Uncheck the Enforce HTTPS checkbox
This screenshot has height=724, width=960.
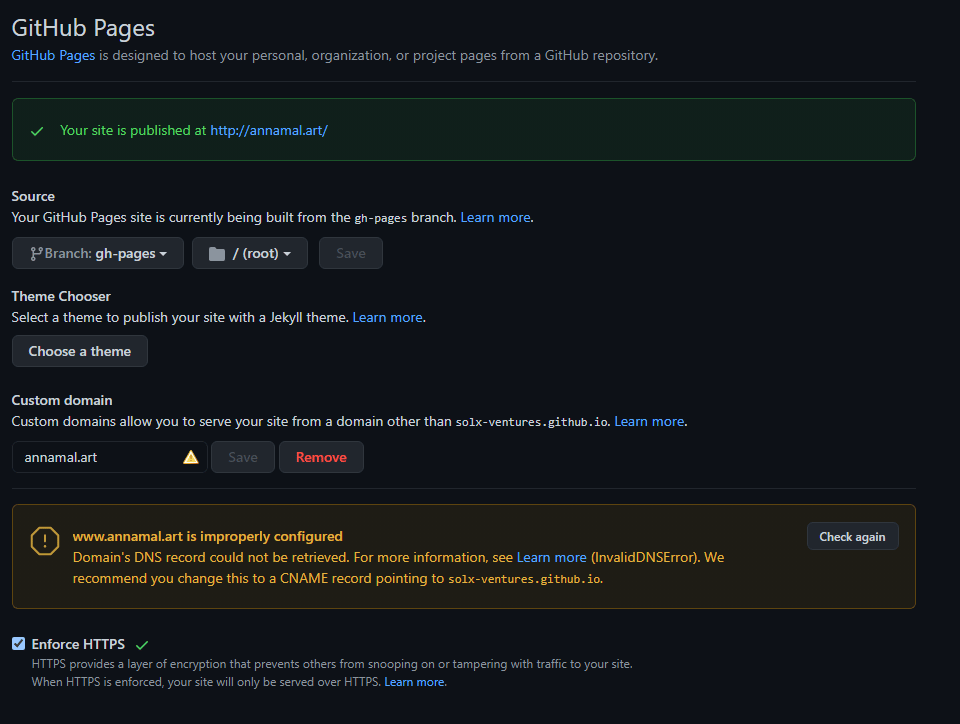pos(18,643)
